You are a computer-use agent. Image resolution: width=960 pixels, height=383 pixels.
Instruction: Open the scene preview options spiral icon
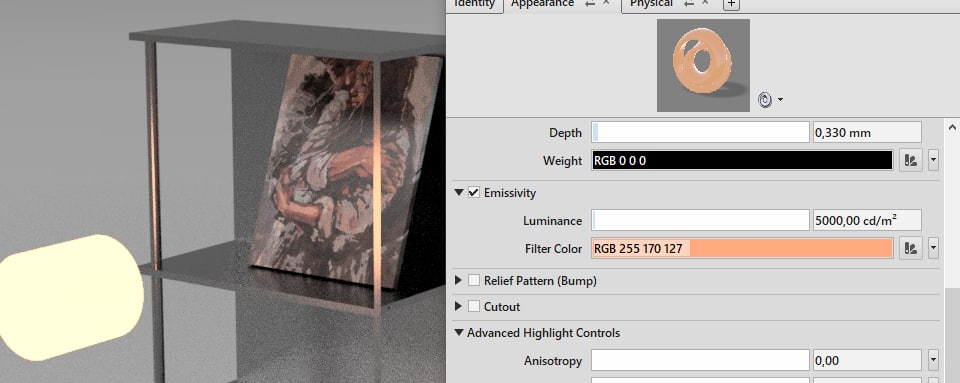(x=765, y=100)
